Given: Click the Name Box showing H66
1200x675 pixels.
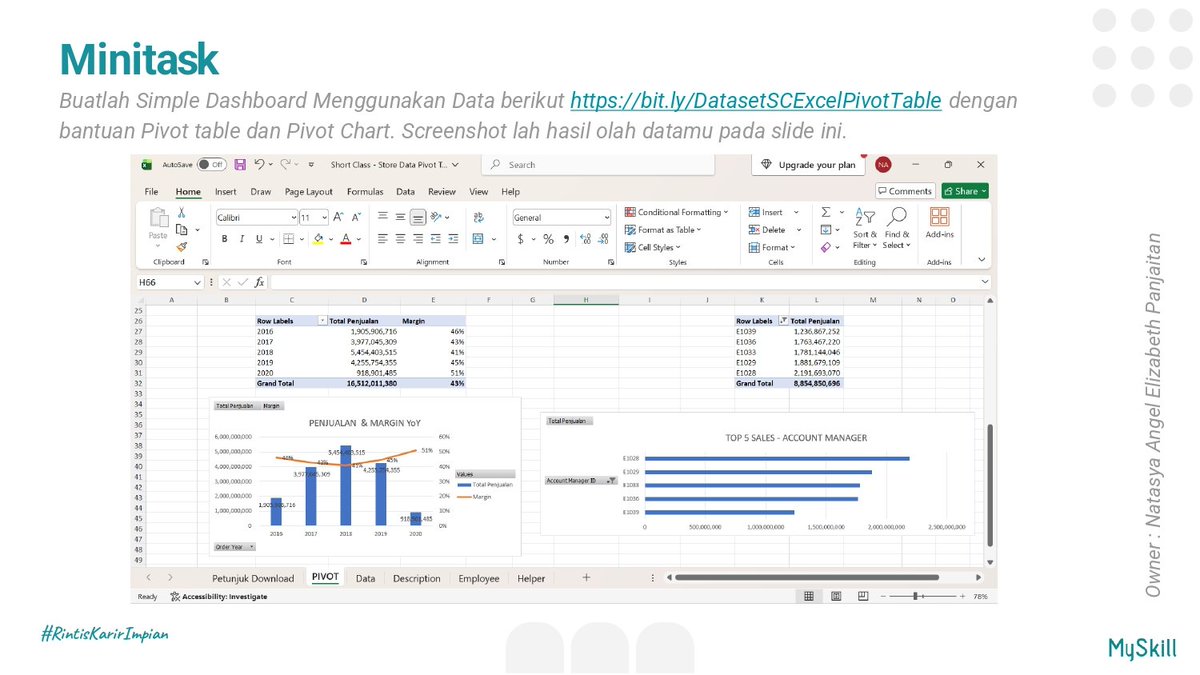Looking at the screenshot, I should [169, 283].
